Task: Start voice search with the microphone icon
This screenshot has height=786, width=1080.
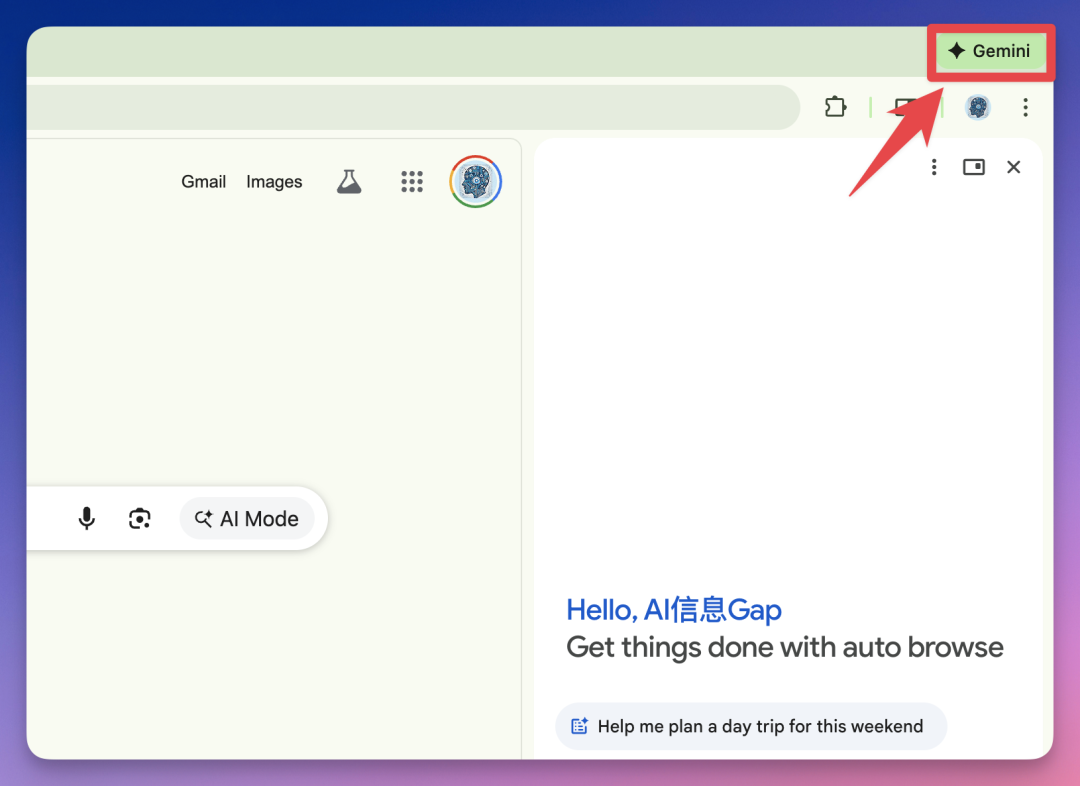Action: click(86, 518)
